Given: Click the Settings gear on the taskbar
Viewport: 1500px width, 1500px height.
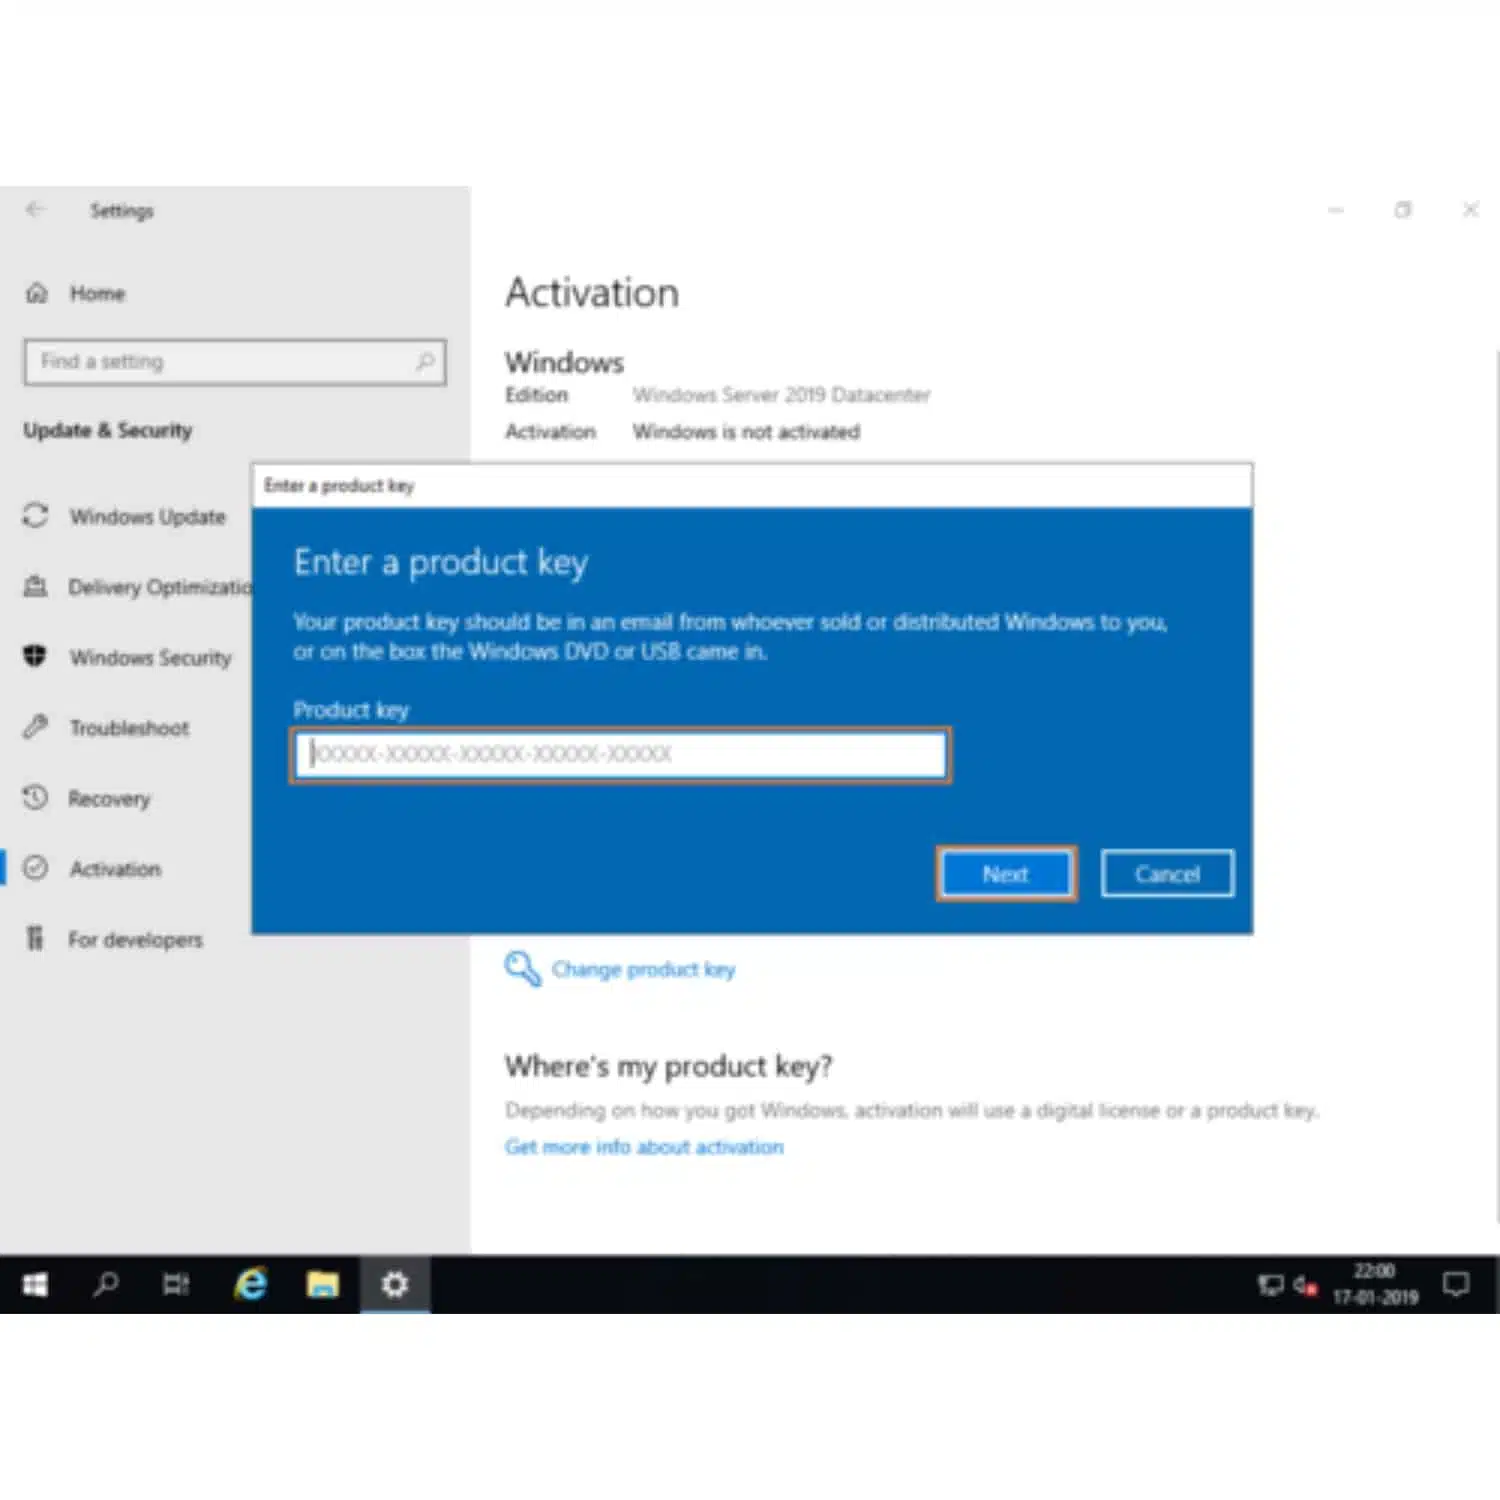Looking at the screenshot, I should pyautogui.click(x=395, y=1284).
